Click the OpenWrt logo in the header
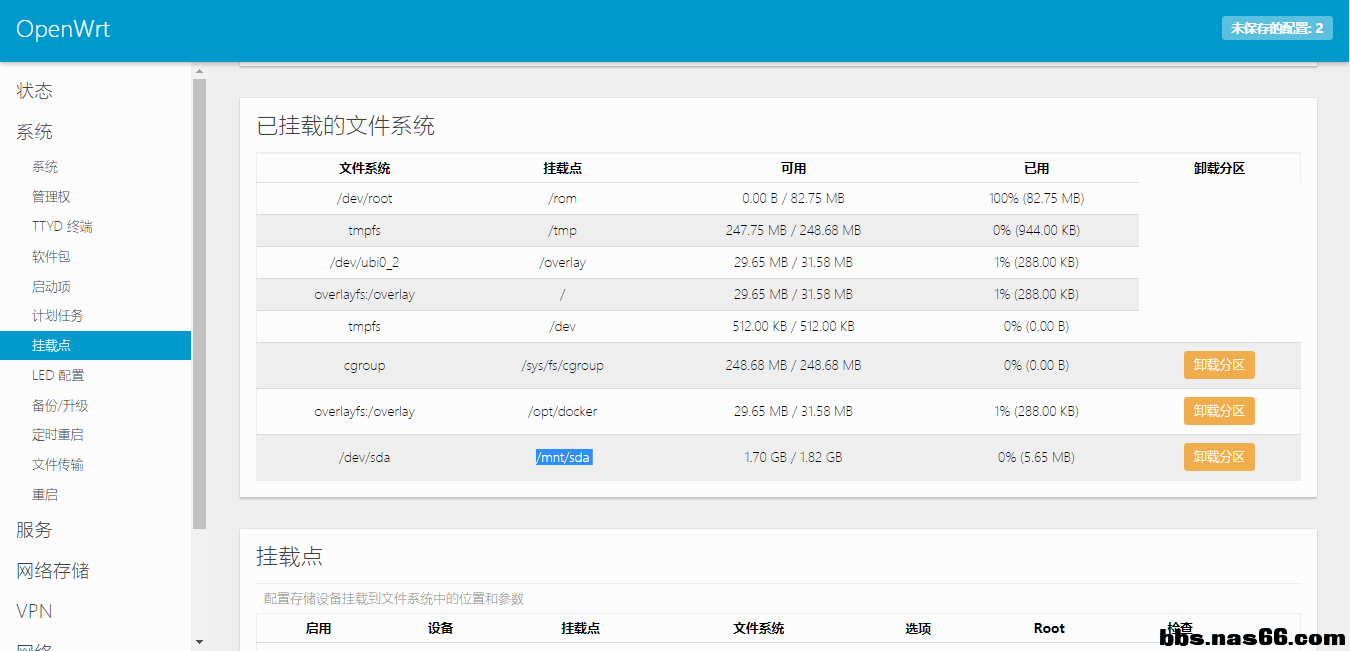 [63, 29]
